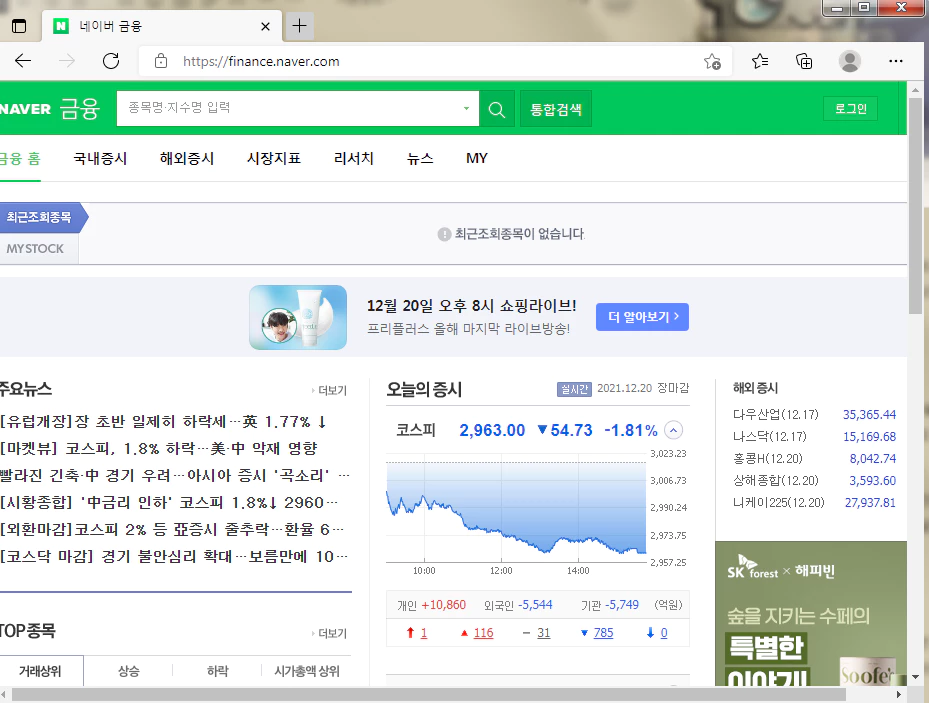Add this page to favorites
Screen dimensions: 929x703
(712, 61)
